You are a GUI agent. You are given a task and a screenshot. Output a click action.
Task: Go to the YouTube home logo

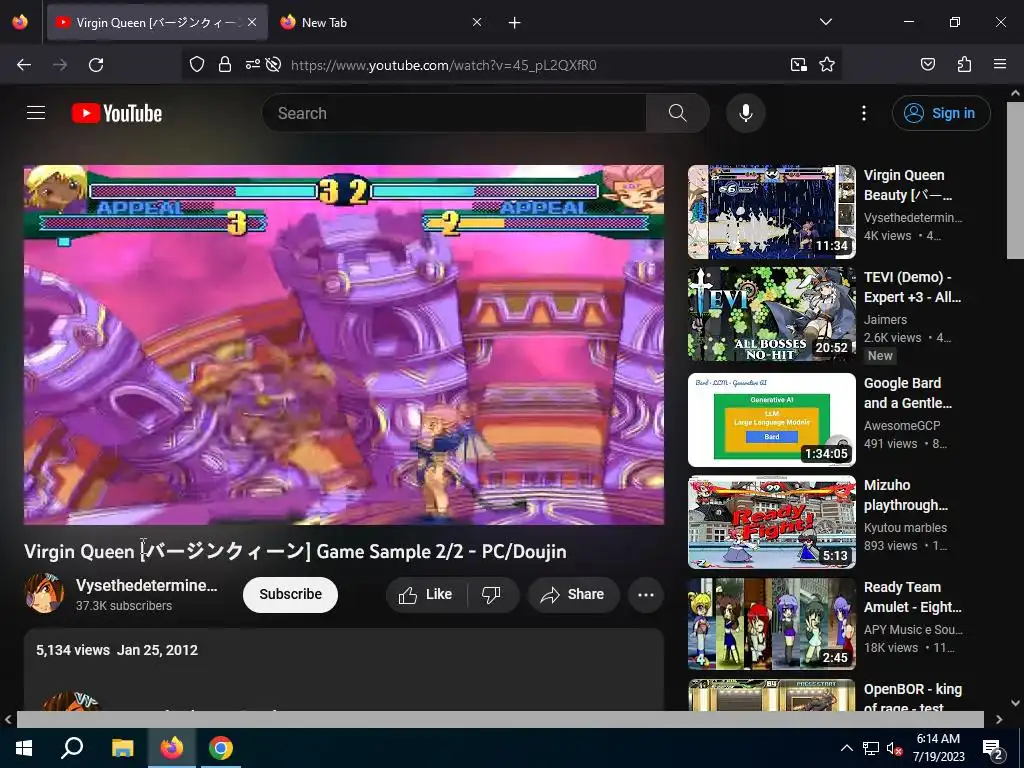coord(117,113)
